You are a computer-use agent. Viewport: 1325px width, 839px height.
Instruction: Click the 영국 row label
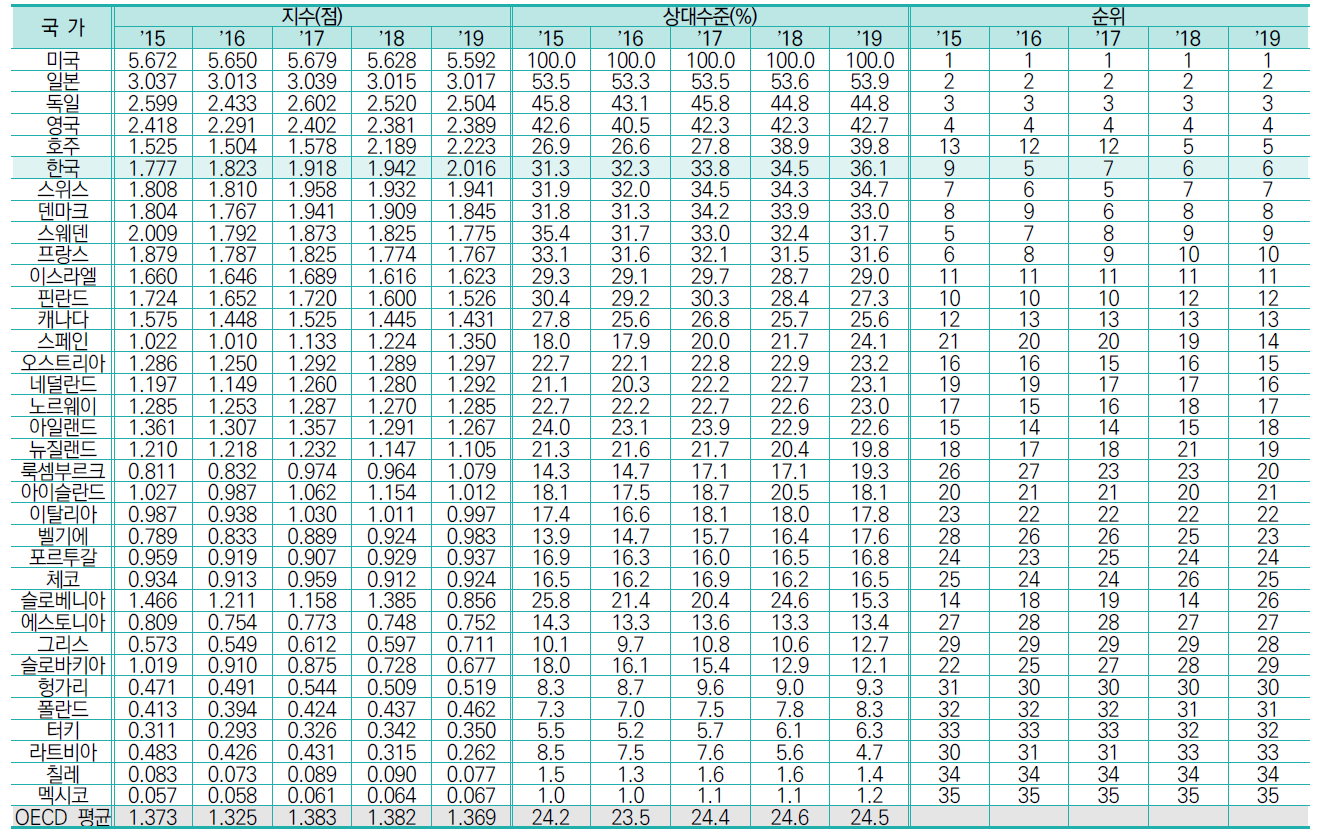coord(62,125)
